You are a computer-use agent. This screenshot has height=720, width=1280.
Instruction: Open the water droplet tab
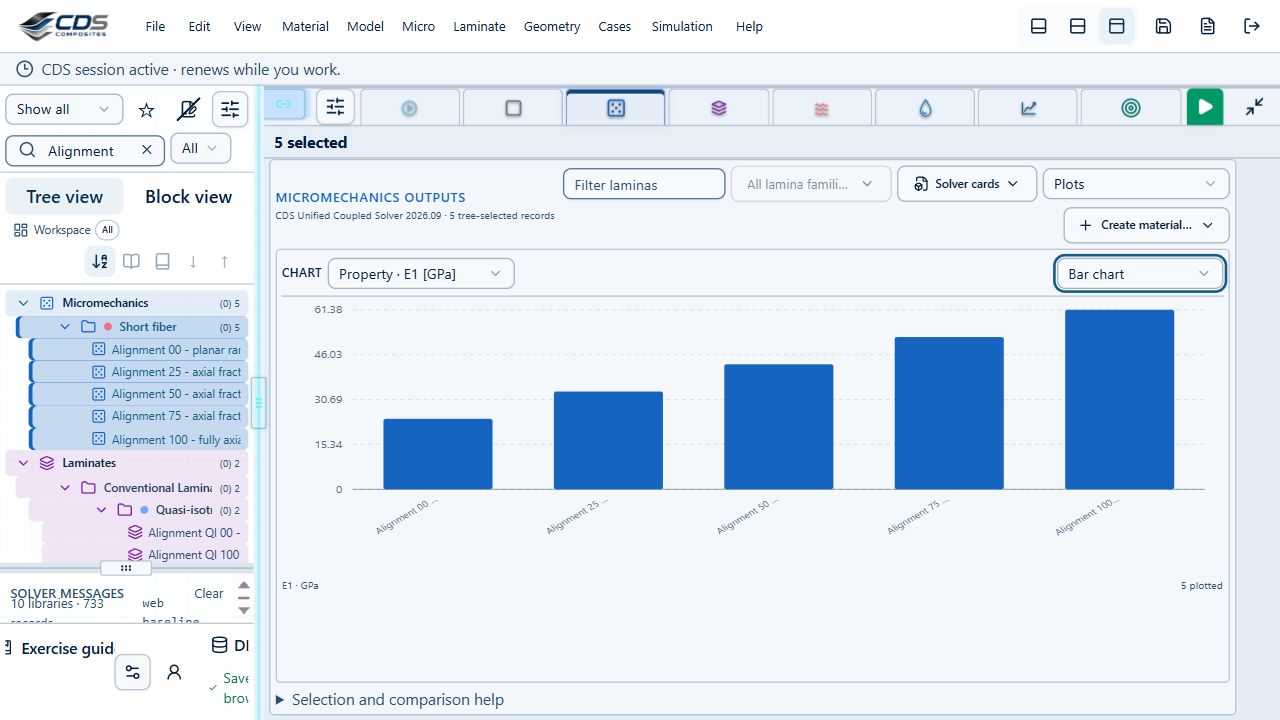point(925,108)
